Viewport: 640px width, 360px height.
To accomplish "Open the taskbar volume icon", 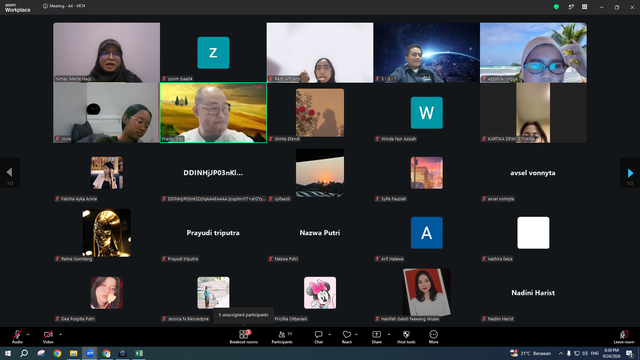I will click(x=585, y=353).
